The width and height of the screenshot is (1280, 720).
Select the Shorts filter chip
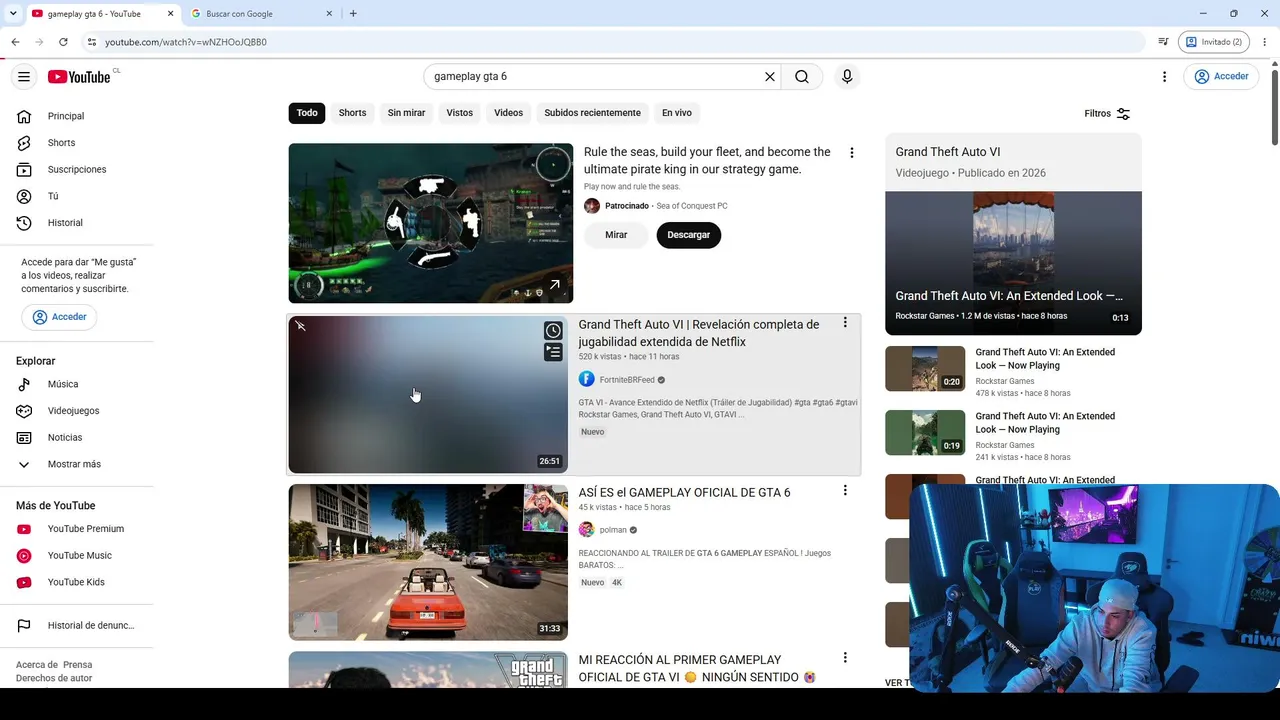[x=352, y=113]
